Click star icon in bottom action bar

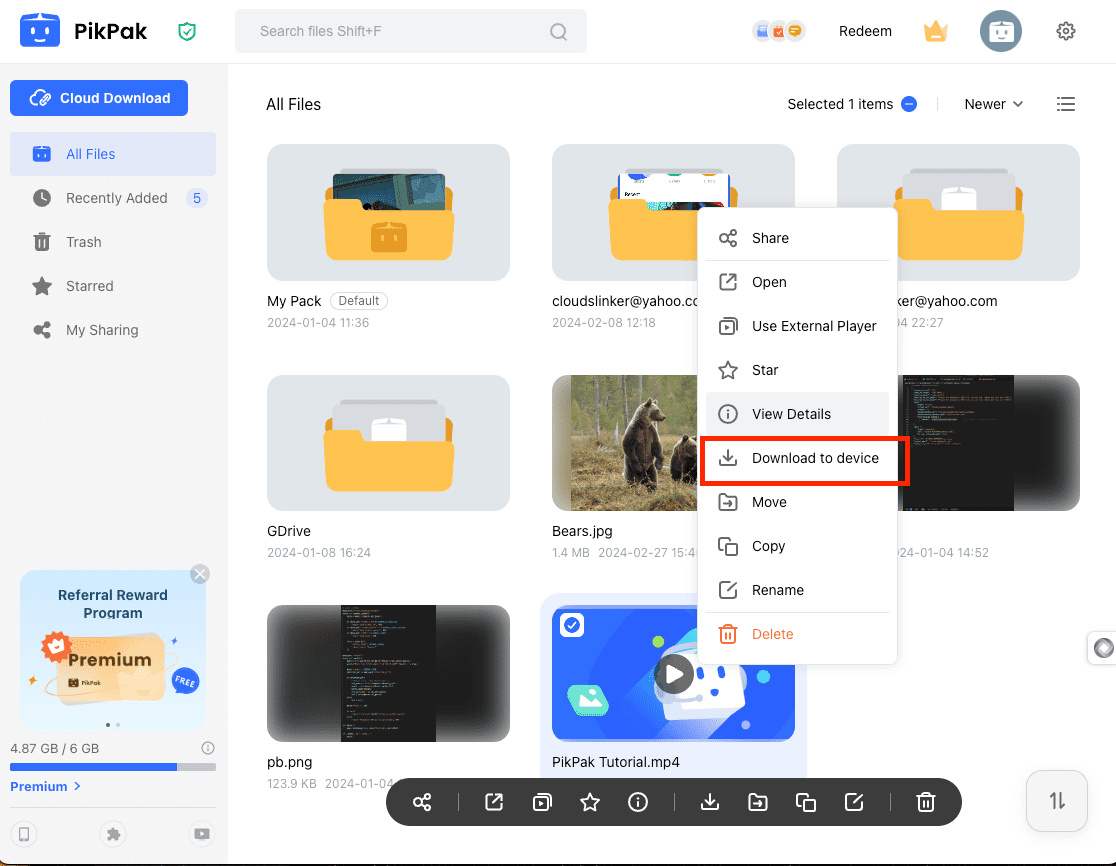point(590,803)
